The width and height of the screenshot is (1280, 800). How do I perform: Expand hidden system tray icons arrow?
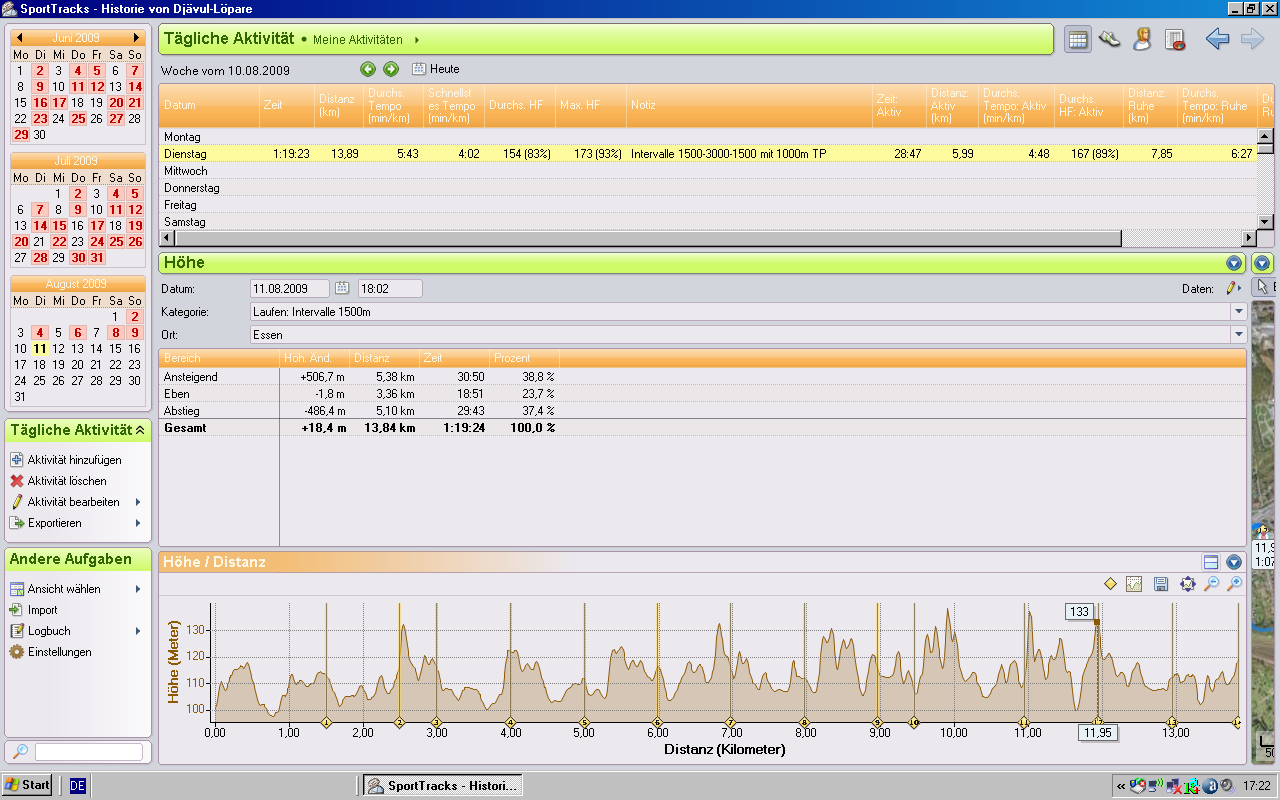[1121, 786]
